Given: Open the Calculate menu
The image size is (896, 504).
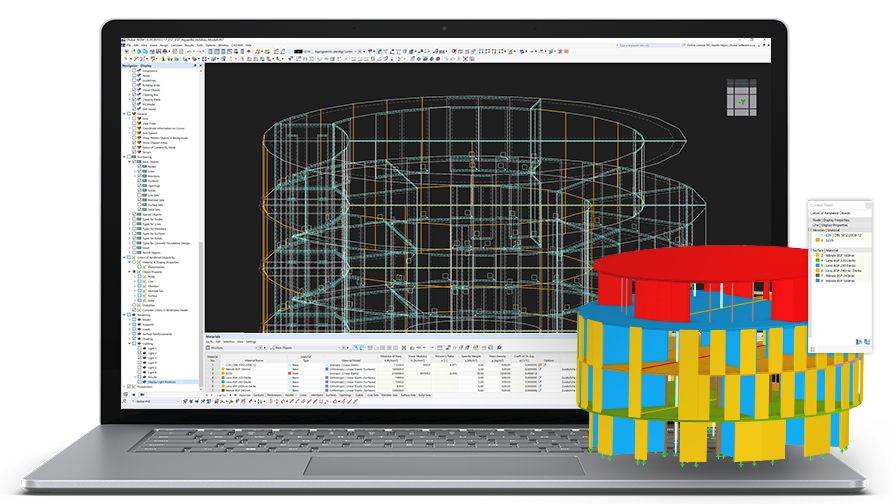Looking at the screenshot, I should pyautogui.click(x=177, y=45).
